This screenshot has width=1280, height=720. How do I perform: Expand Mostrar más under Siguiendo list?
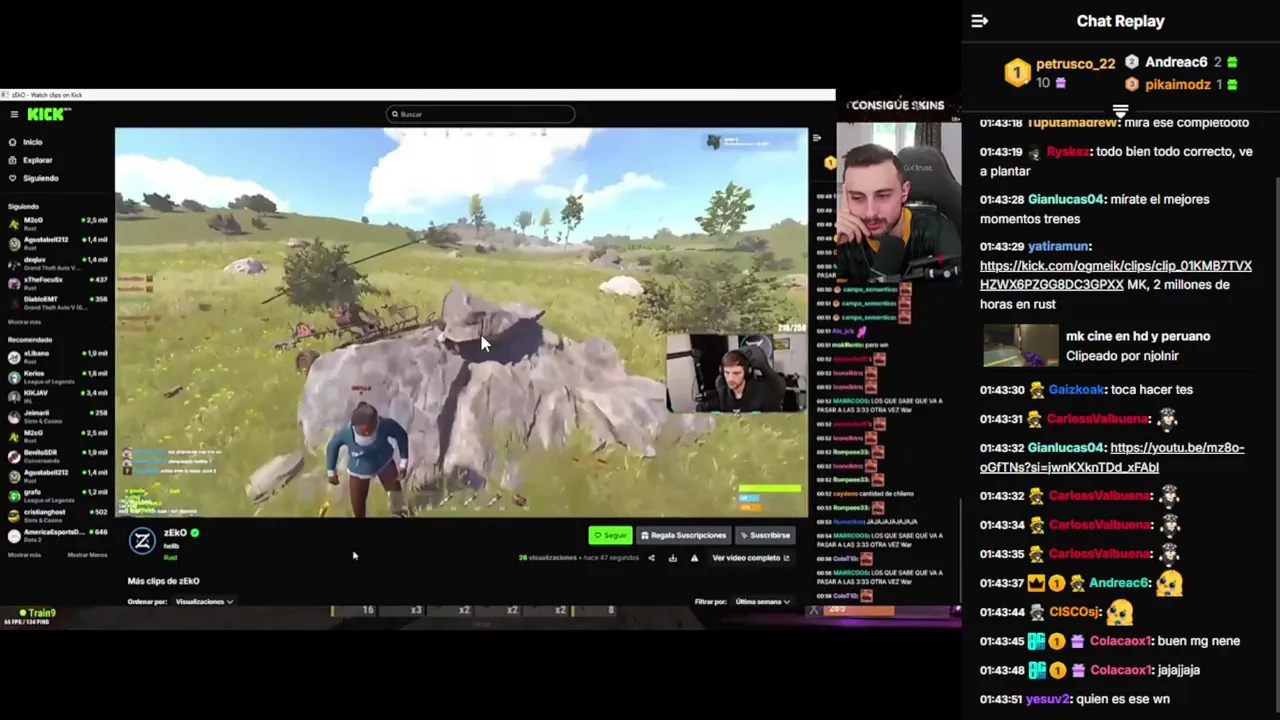point(24,322)
